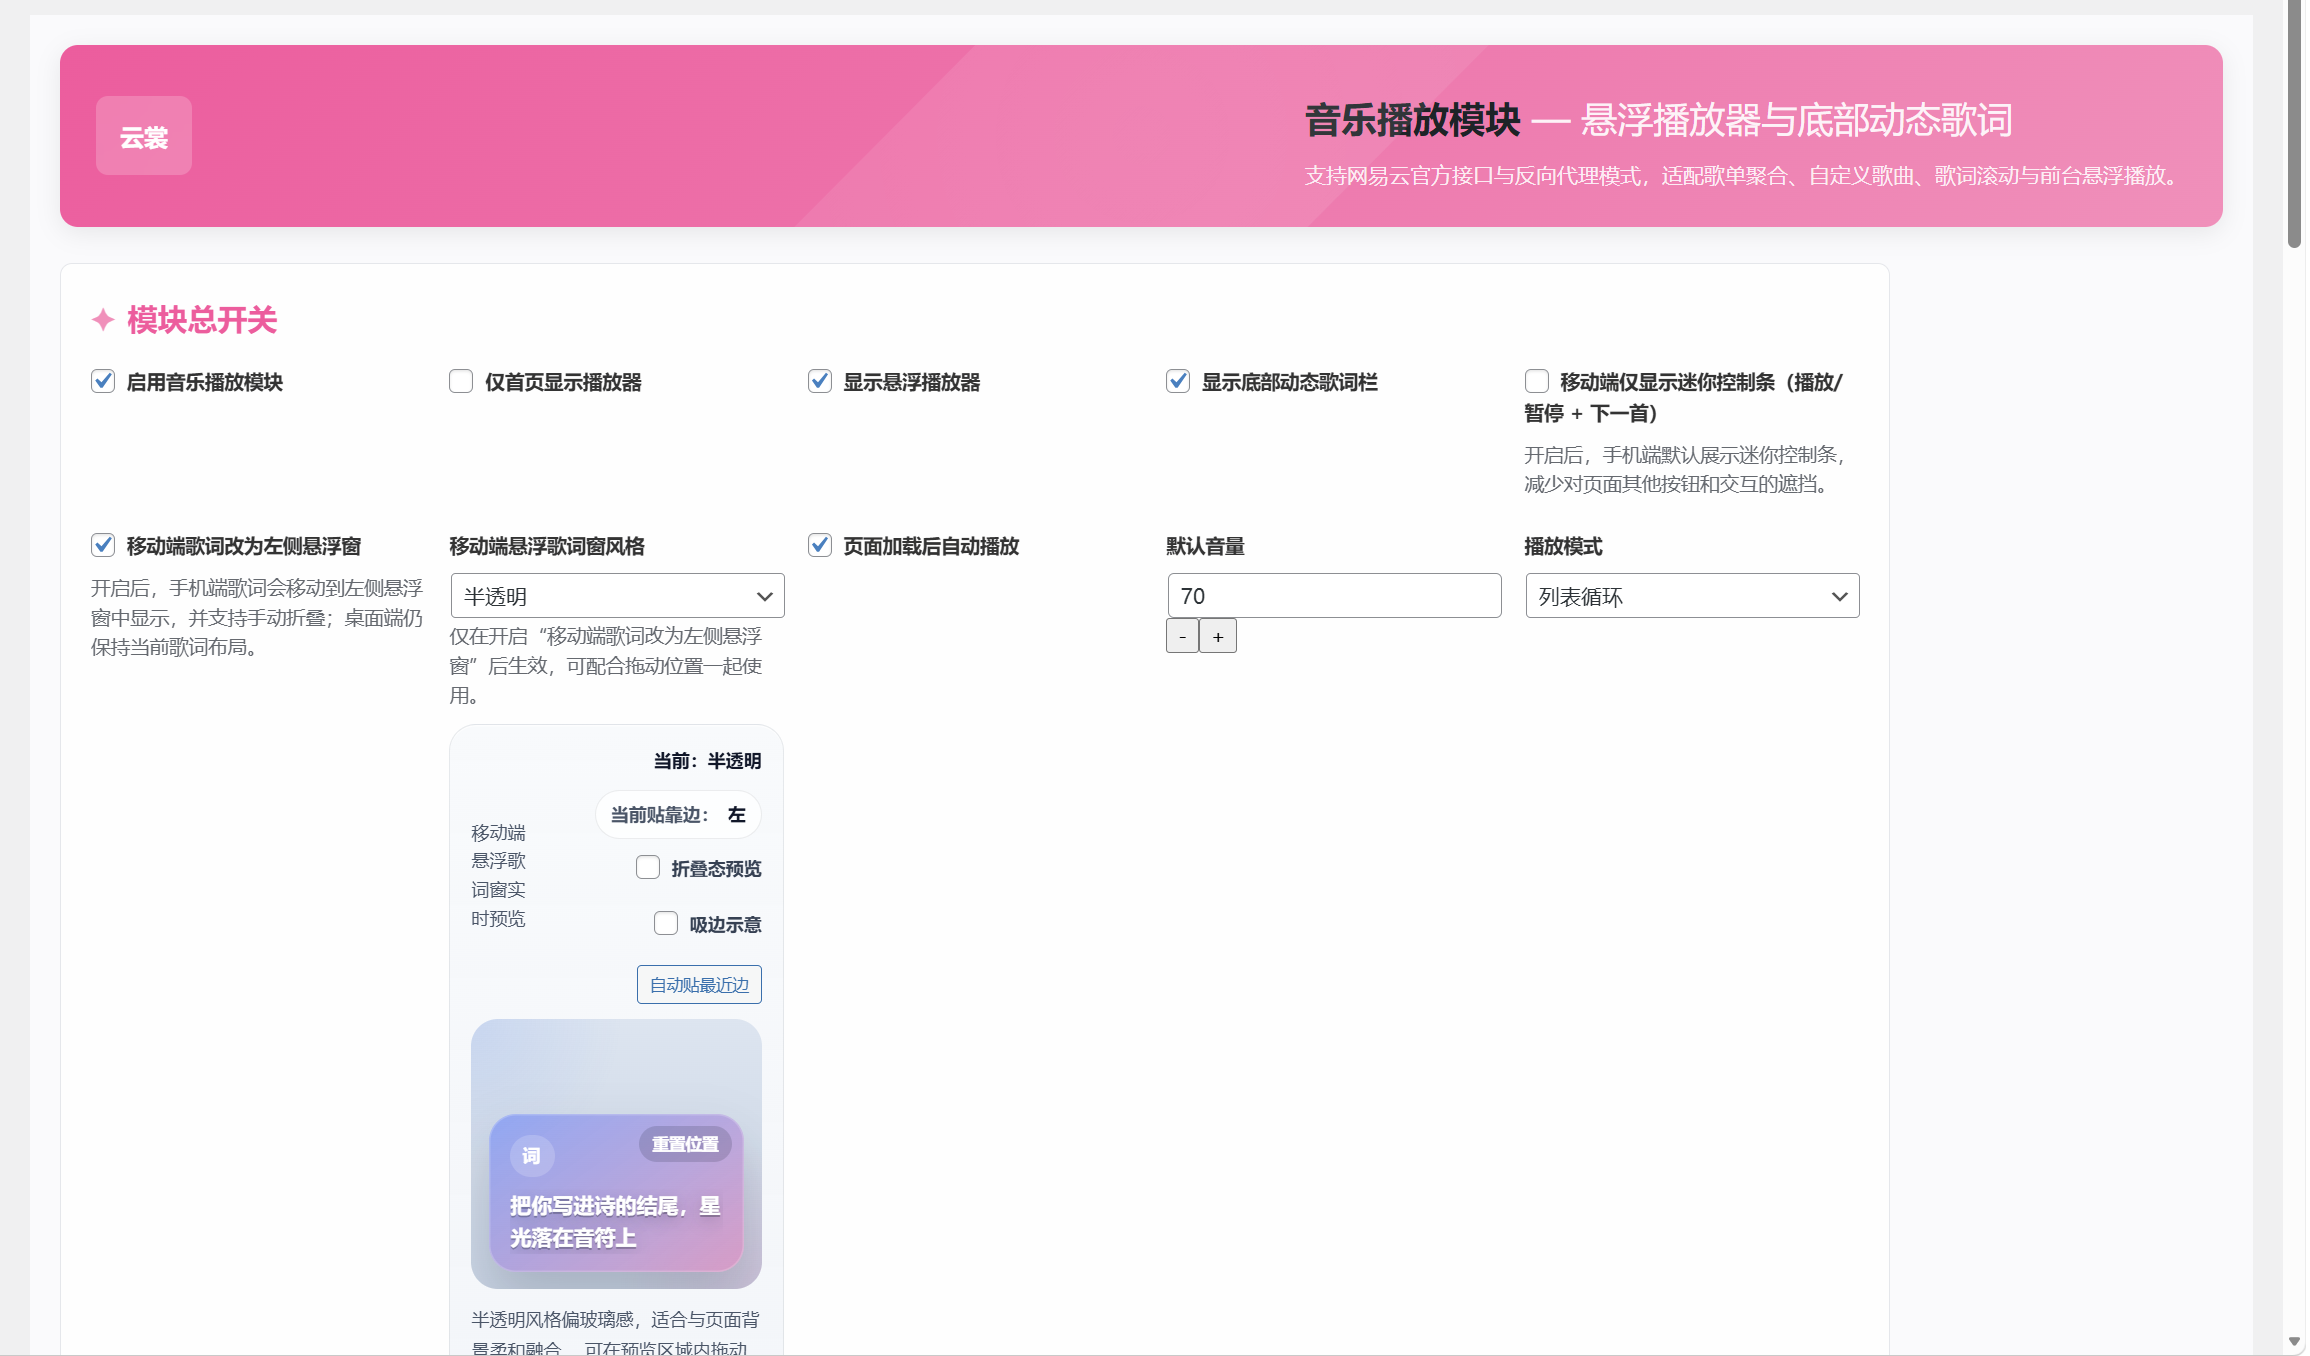The height and width of the screenshot is (1356, 2310).
Task: Click the page vertical scrollbar thumb
Action: click(x=2295, y=125)
